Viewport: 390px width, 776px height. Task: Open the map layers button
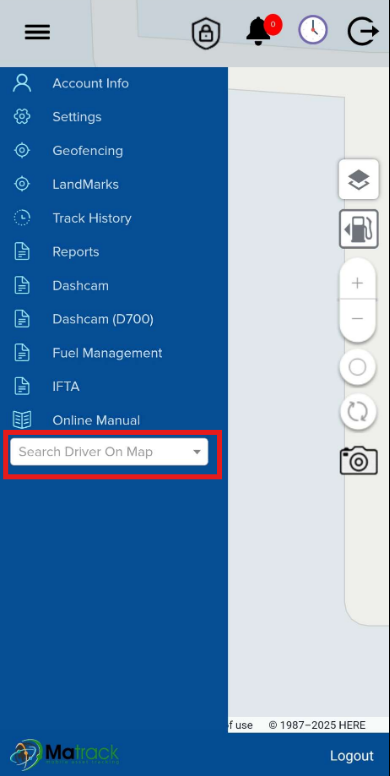(x=359, y=179)
